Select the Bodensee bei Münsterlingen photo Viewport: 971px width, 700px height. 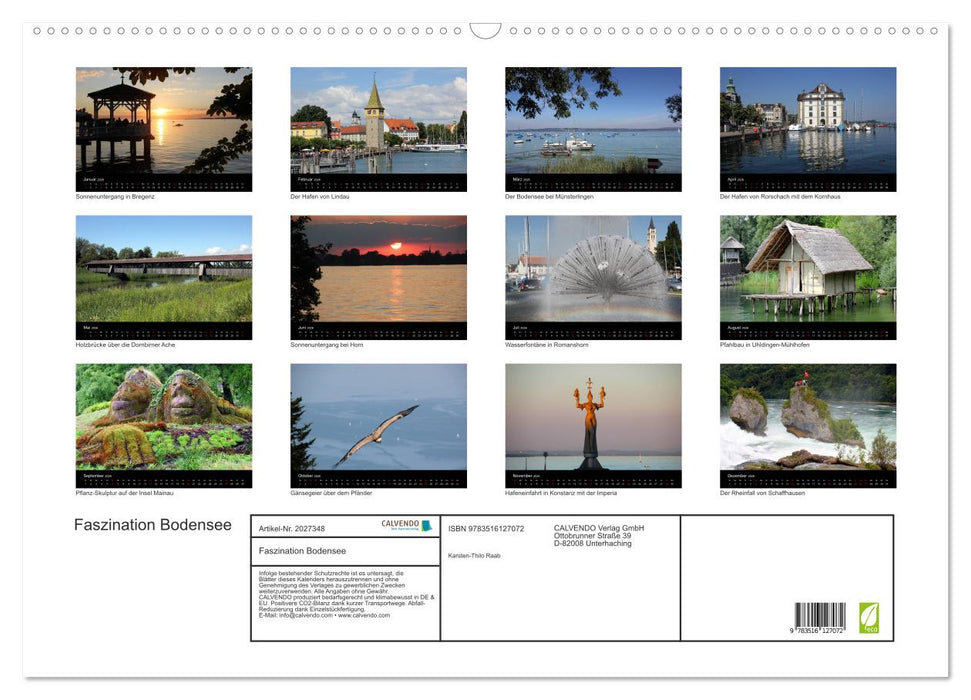click(593, 128)
